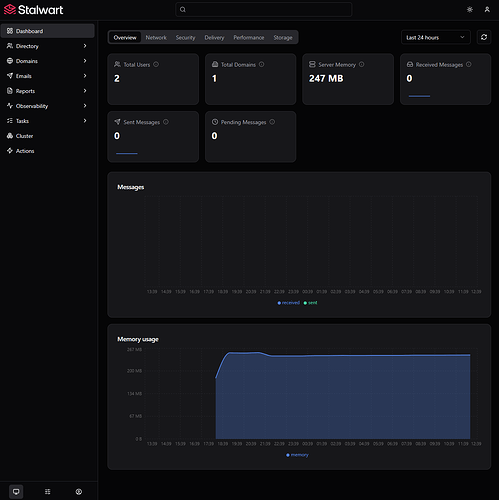Click the Server Memory database icon
499x500 pixels.
click(x=312, y=64)
